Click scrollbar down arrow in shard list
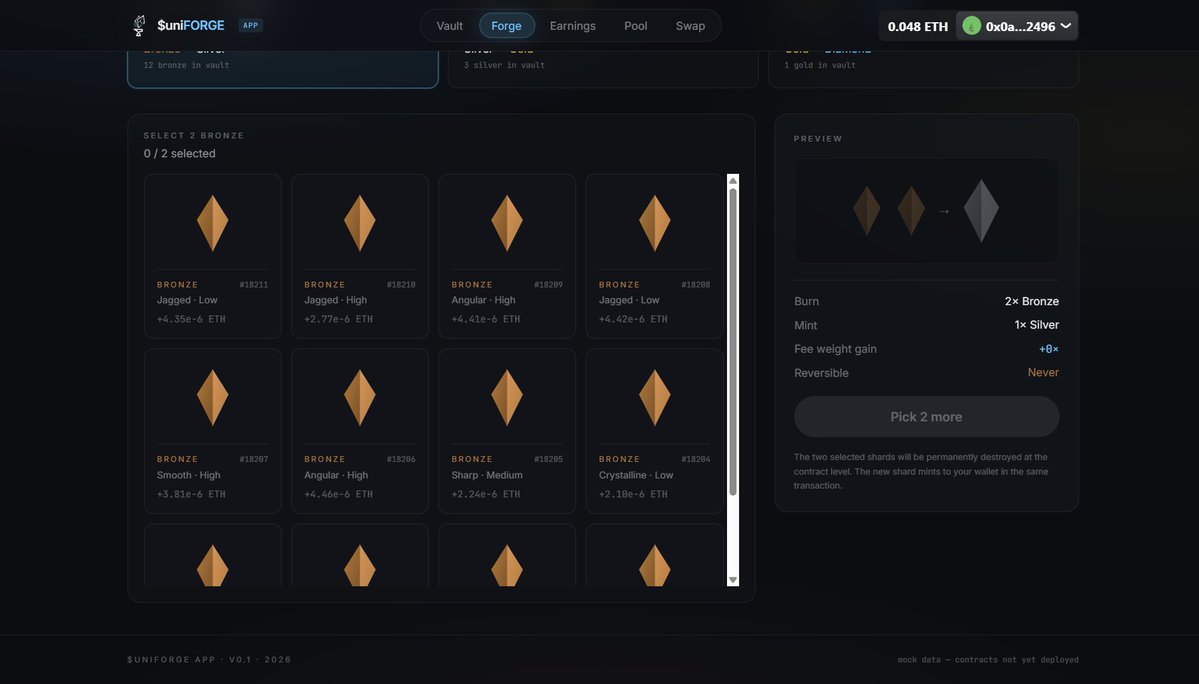 (x=733, y=580)
